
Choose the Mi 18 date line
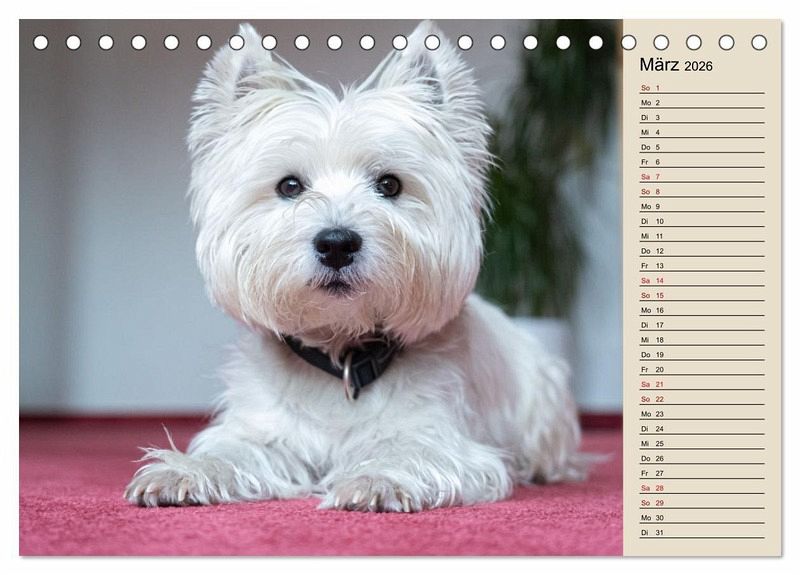[701, 340]
